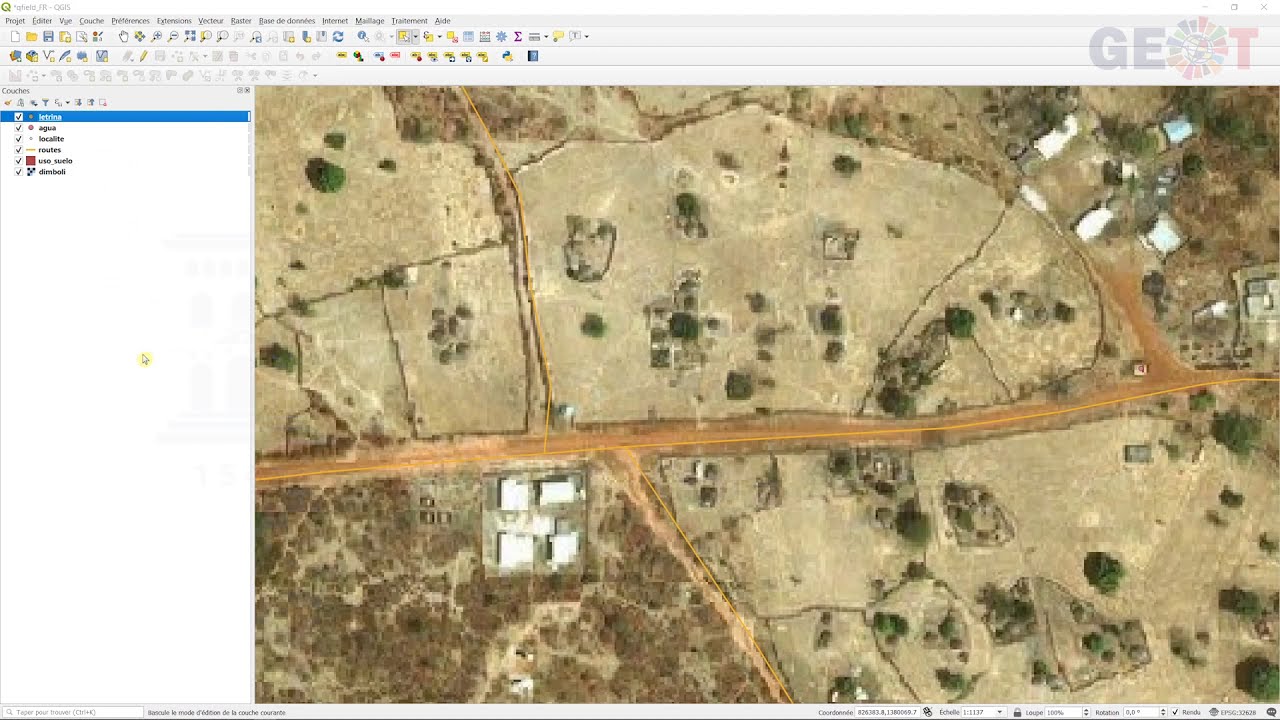
Task: Hide the uso_suelo layer
Action: (19, 161)
